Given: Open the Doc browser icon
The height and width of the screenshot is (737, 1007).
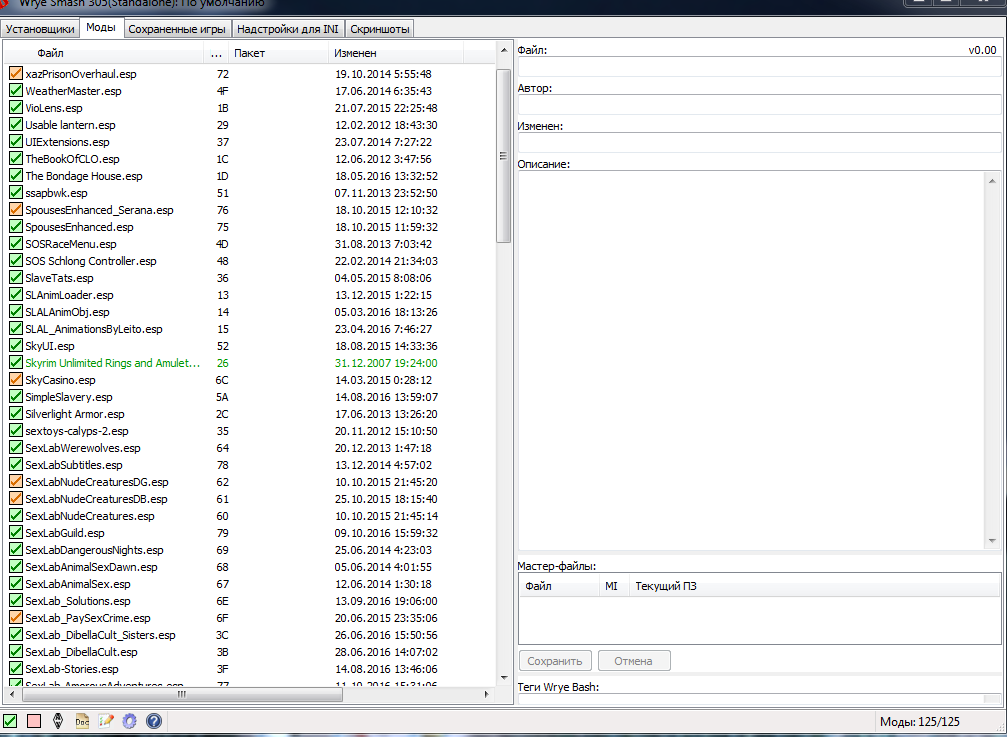Looking at the screenshot, I should (83, 721).
